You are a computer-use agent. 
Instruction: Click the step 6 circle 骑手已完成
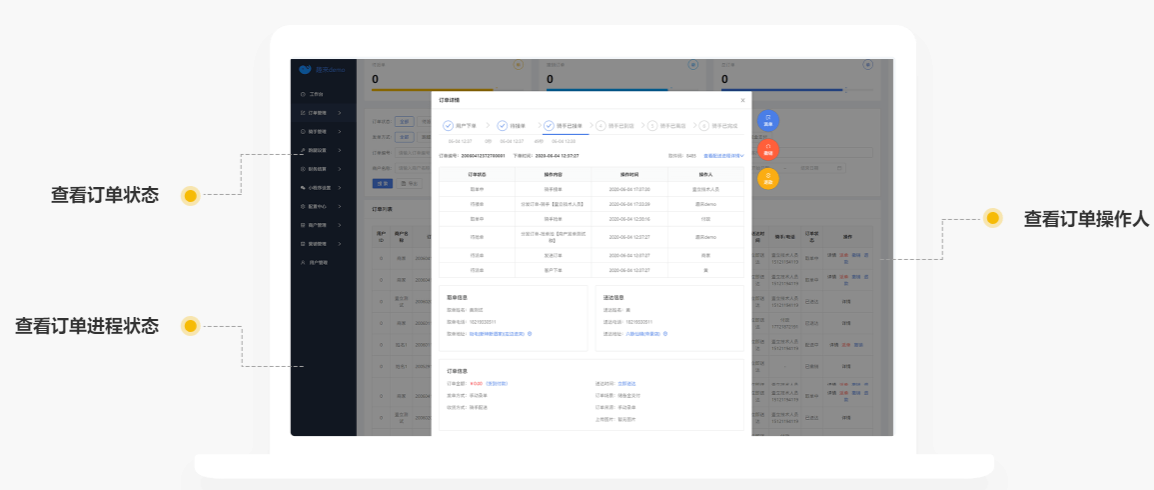coord(704,126)
